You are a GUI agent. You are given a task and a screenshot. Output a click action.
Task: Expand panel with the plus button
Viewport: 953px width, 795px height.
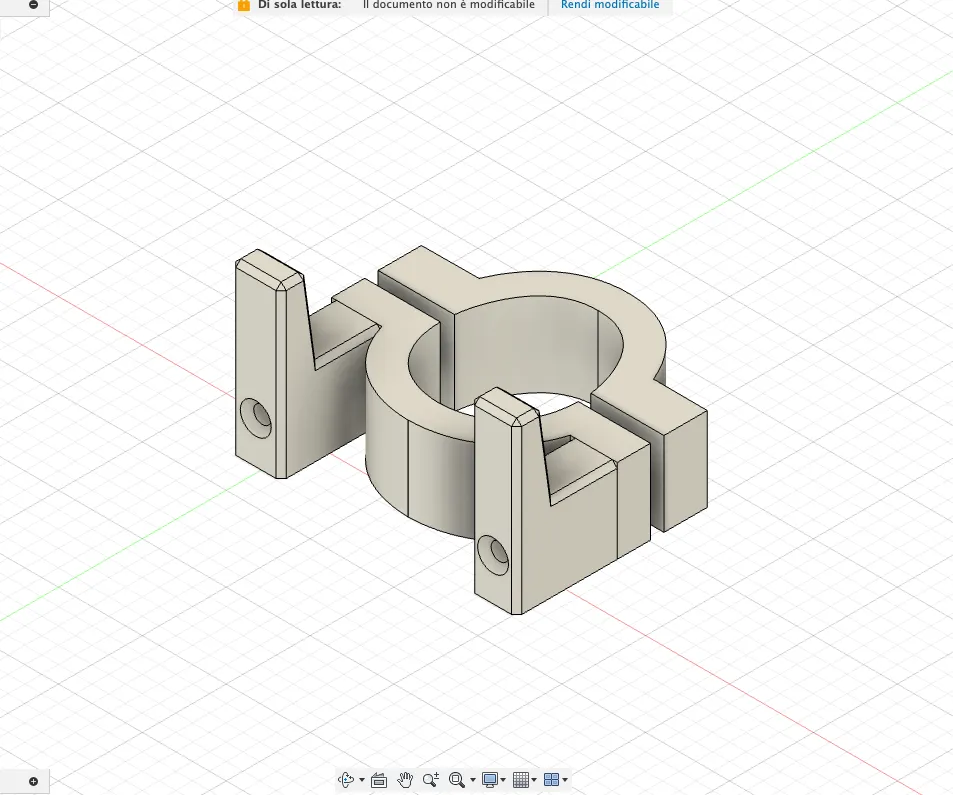33,782
